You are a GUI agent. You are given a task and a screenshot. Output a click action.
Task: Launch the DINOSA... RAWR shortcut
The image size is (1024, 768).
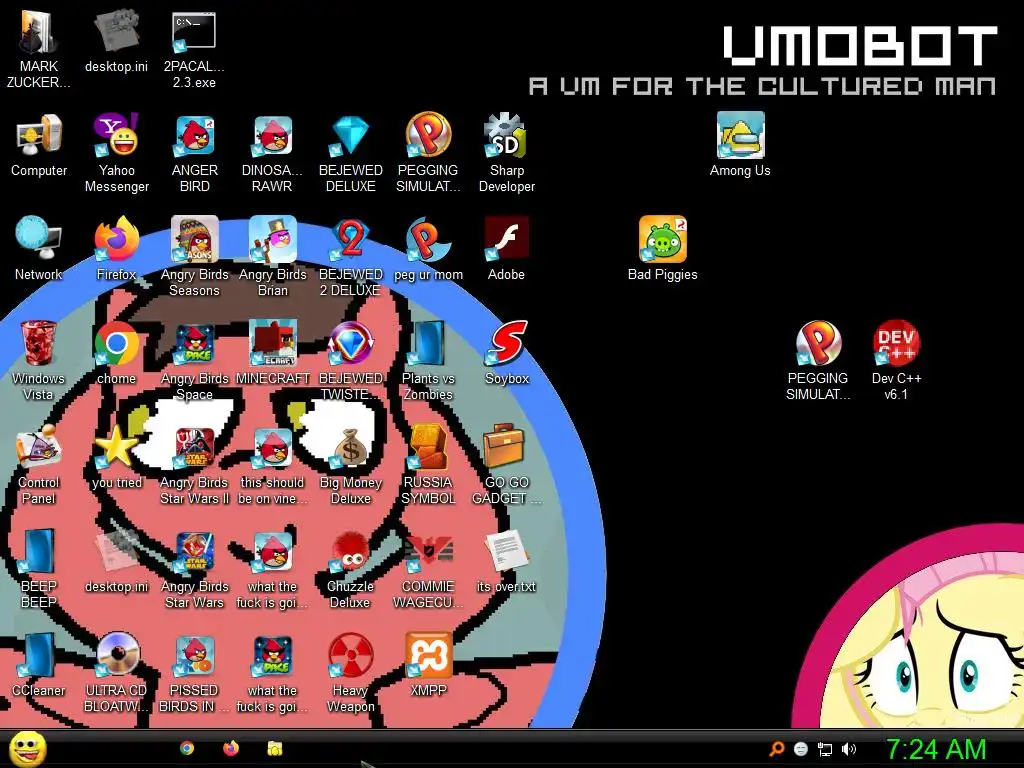272,136
